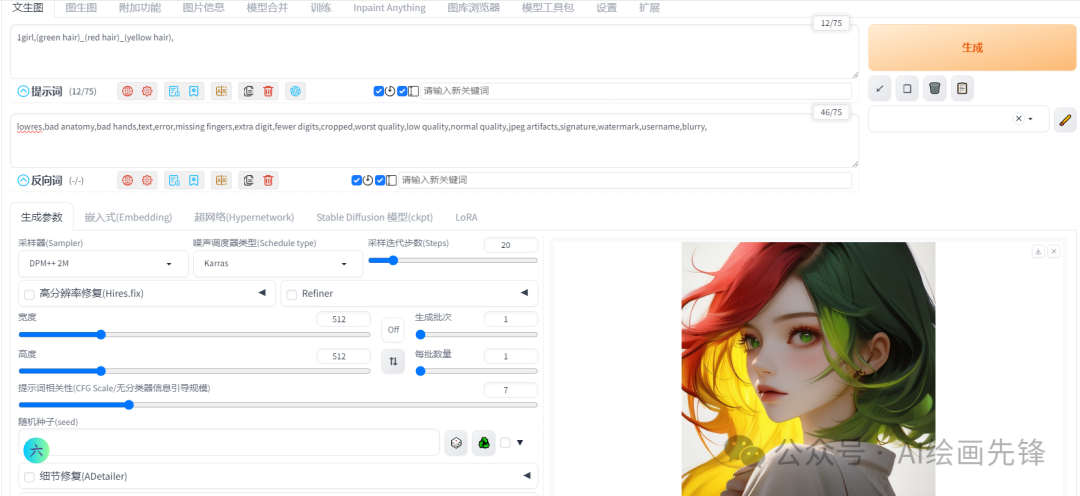Clear the styles selection with the X
1080x496 pixels.
[1018, 118]
